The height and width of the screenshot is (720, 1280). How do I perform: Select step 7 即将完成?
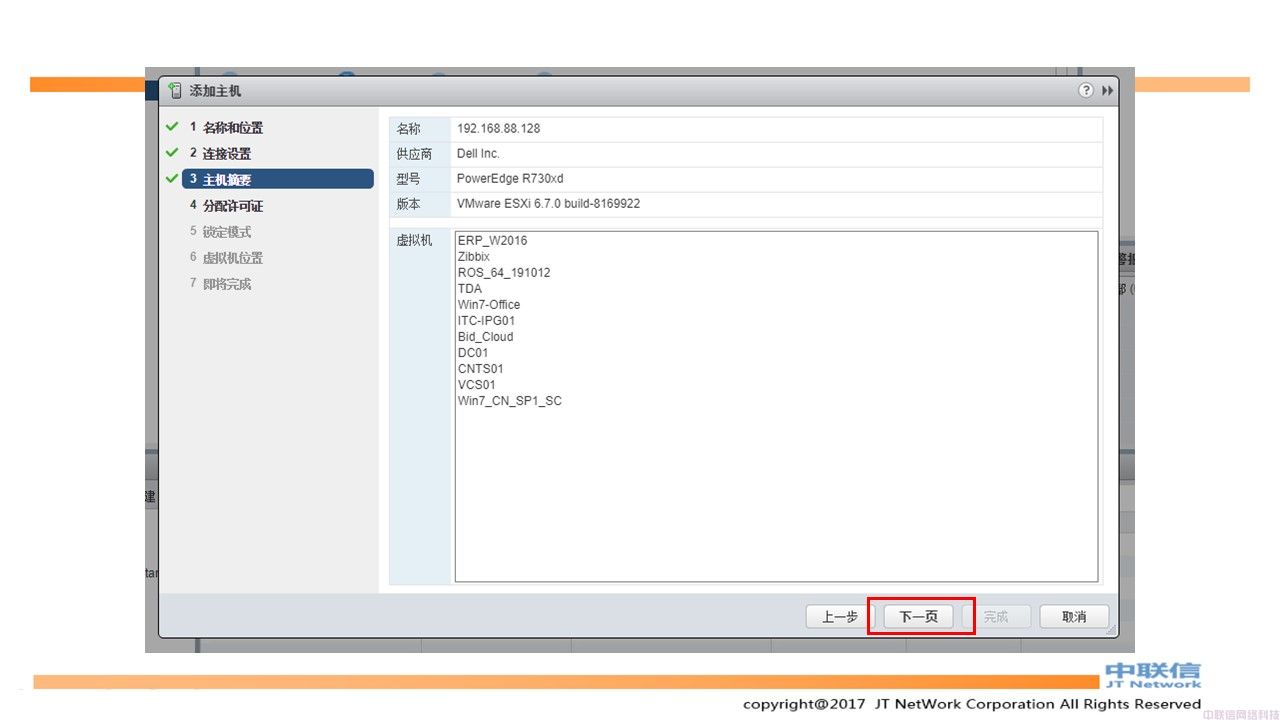pos(220,284)
